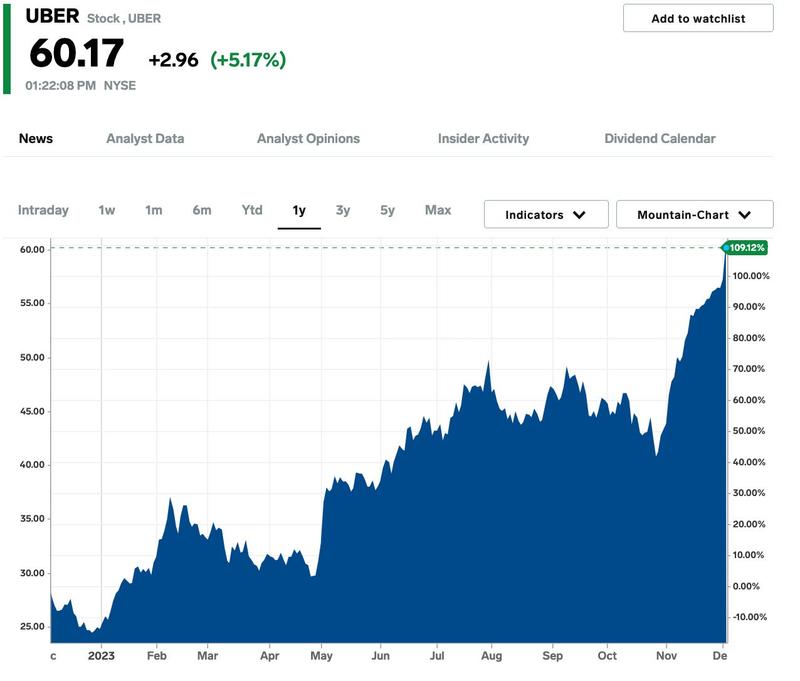Click the +5.17% percent change text
This screenshot has height=681, width=800.
(248, 60)
